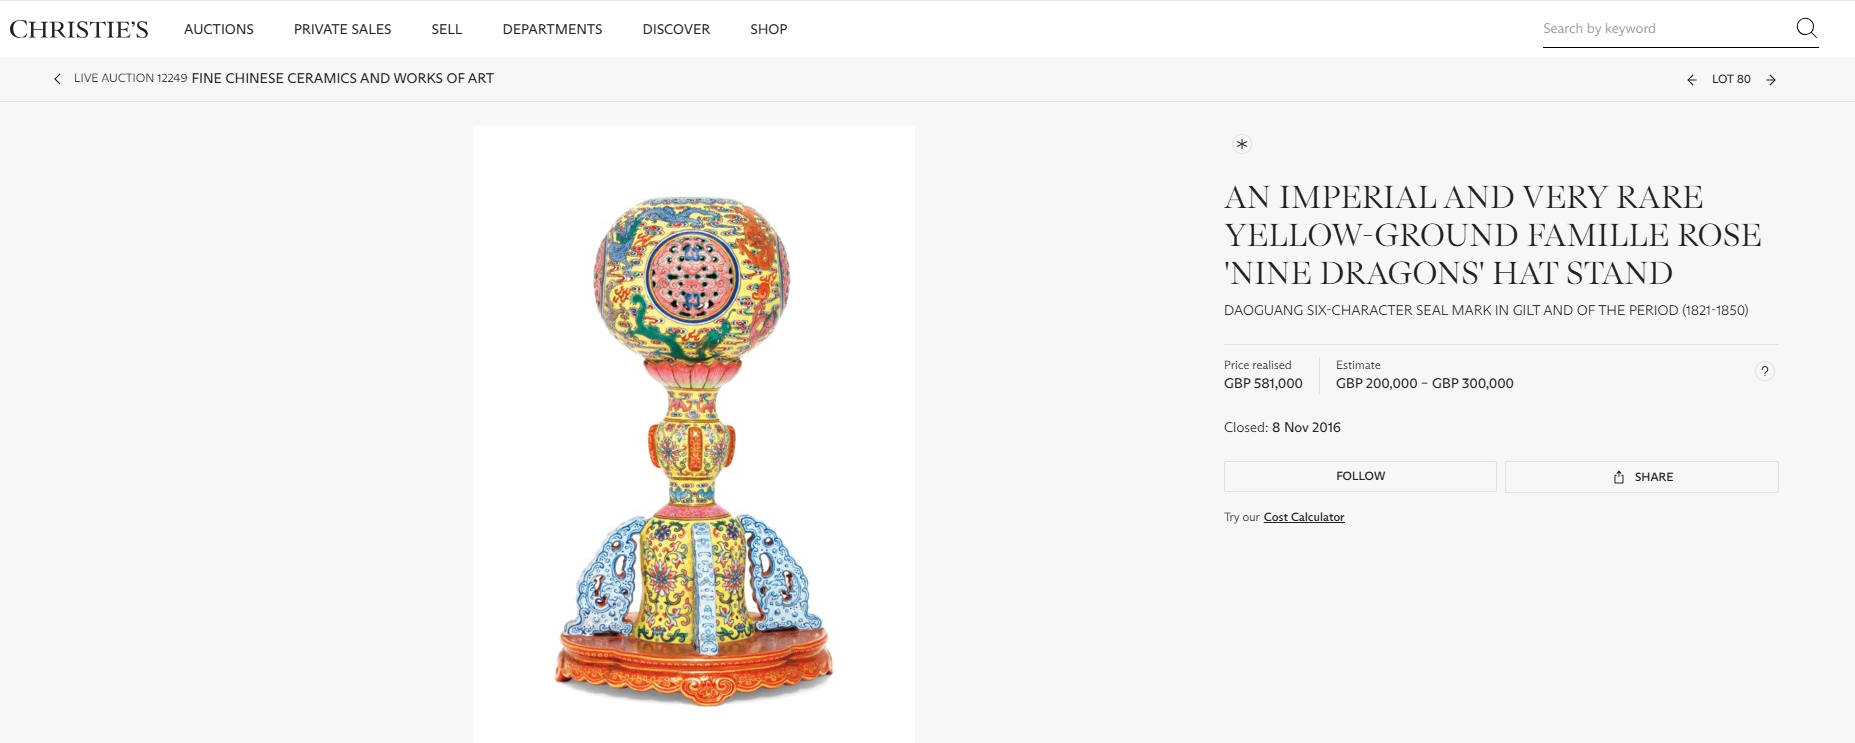Open the Cost Calculator link
The width and height of the screenshot is (1855, 743).
[x=1303, y=517]
